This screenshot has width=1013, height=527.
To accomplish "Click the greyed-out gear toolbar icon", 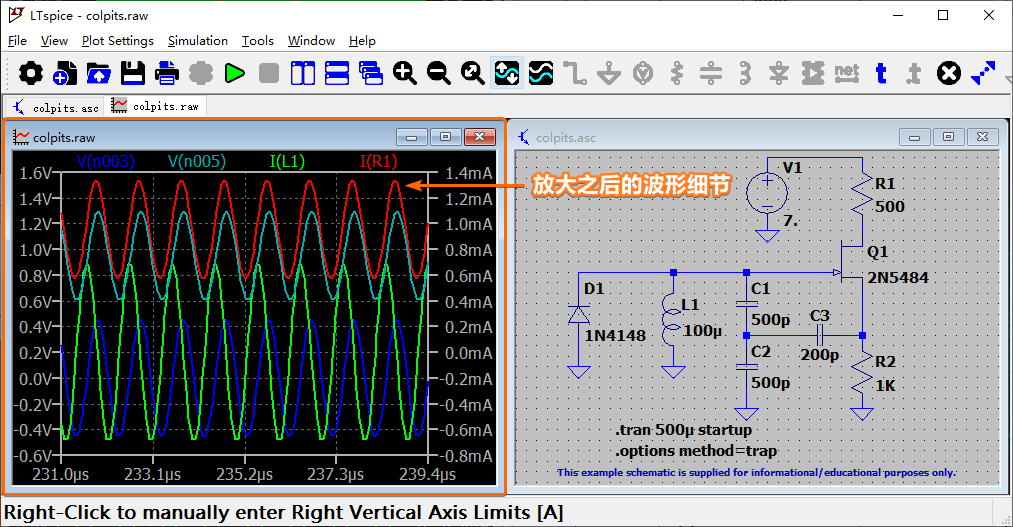I will click(201, 73).
